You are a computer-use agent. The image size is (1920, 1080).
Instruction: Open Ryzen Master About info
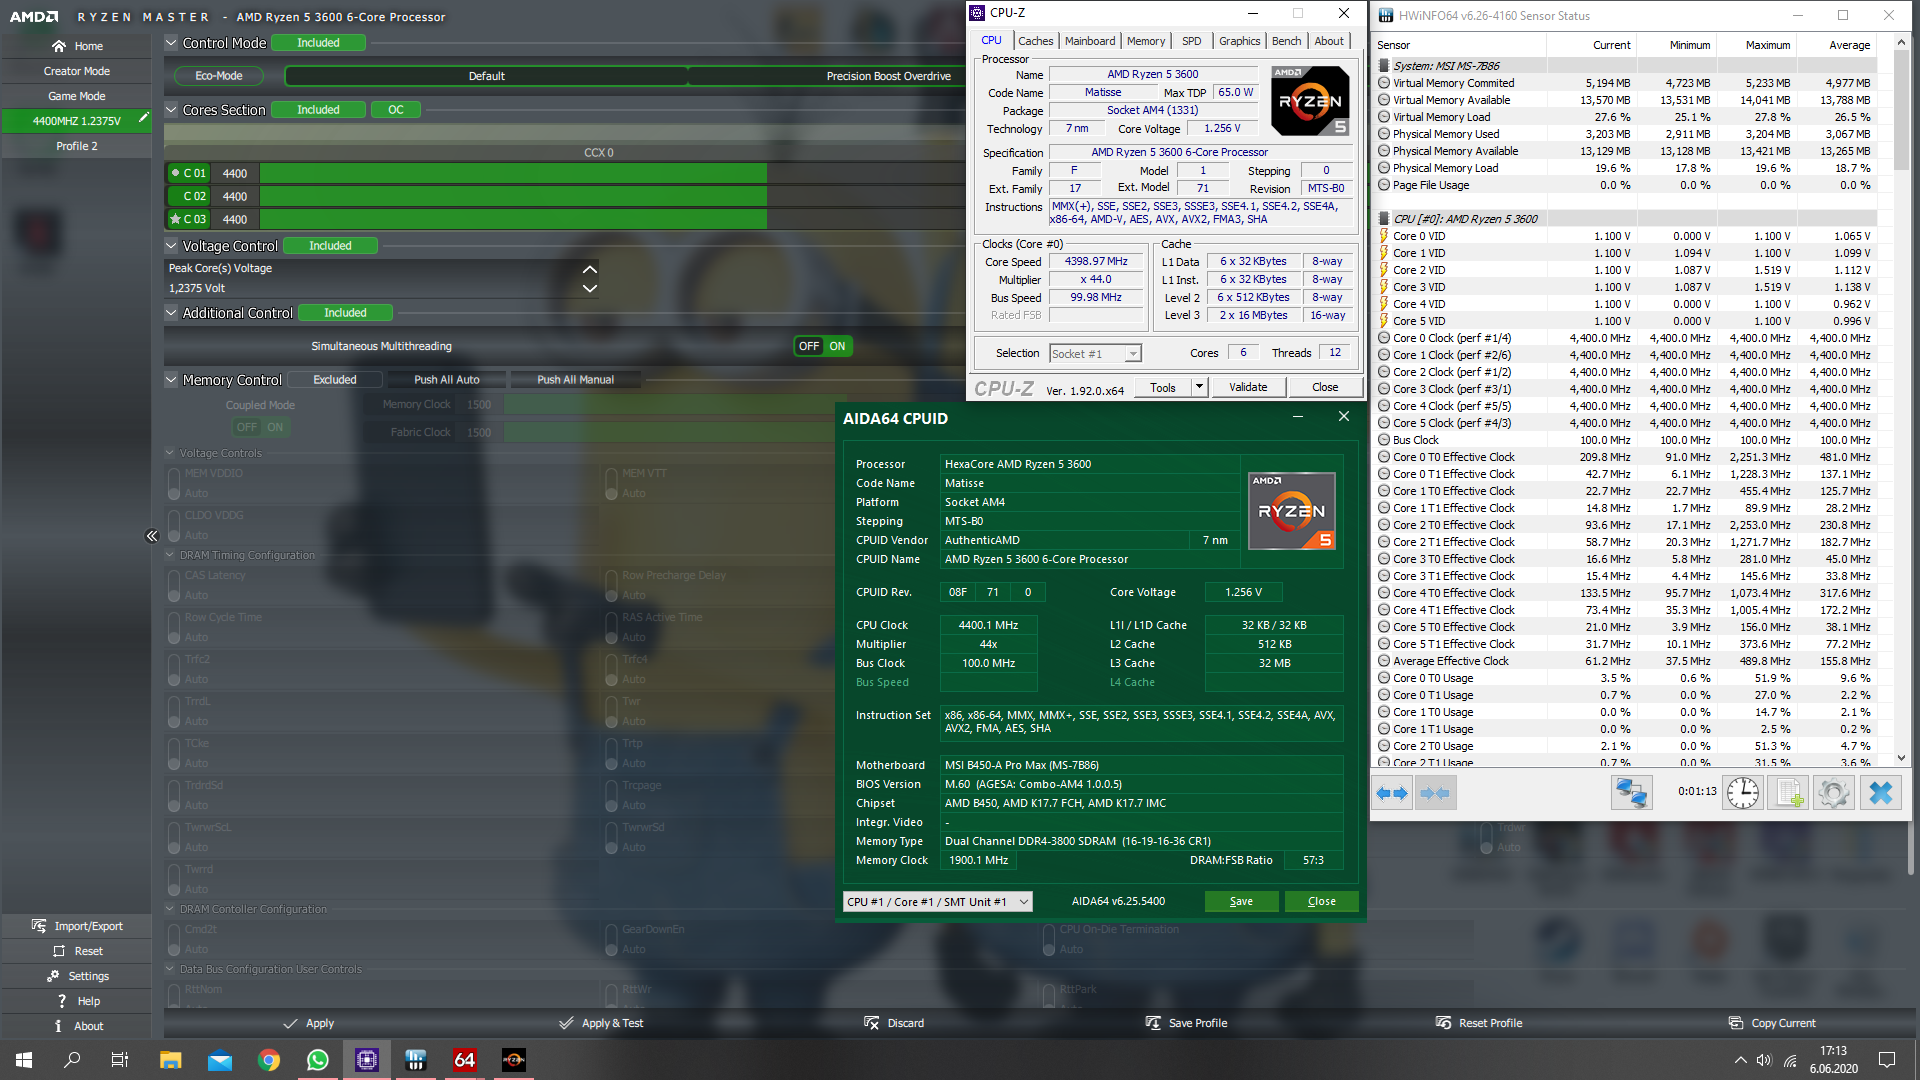[76, 1026]
